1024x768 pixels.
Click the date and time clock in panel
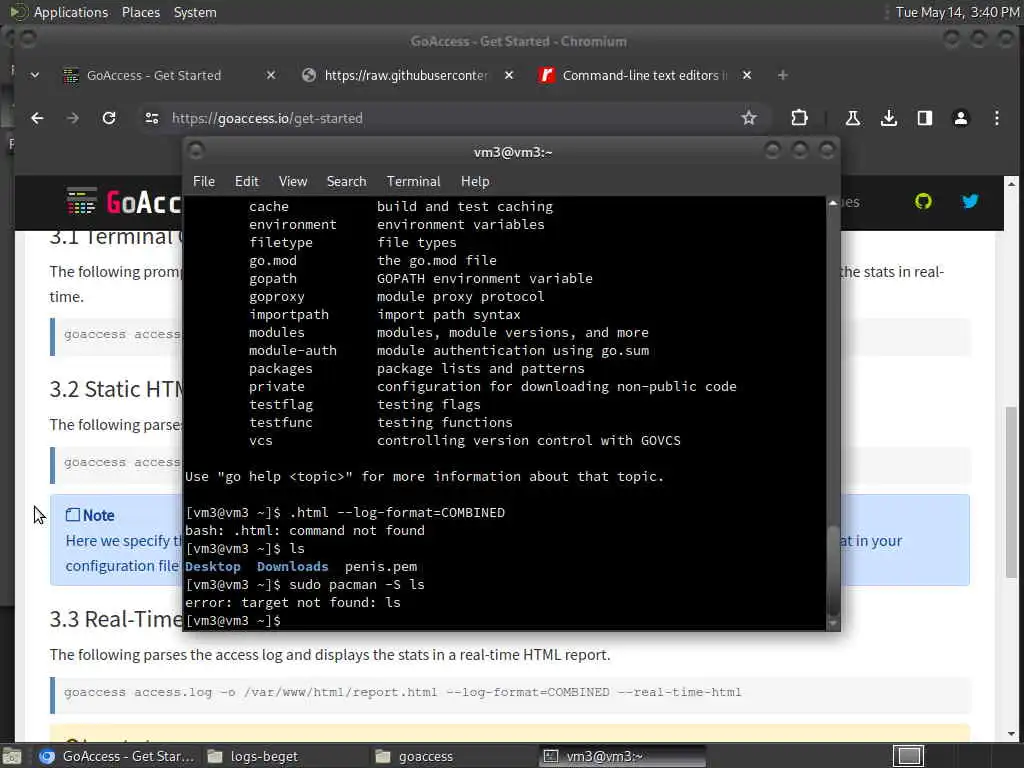click(x=957, y=12)
